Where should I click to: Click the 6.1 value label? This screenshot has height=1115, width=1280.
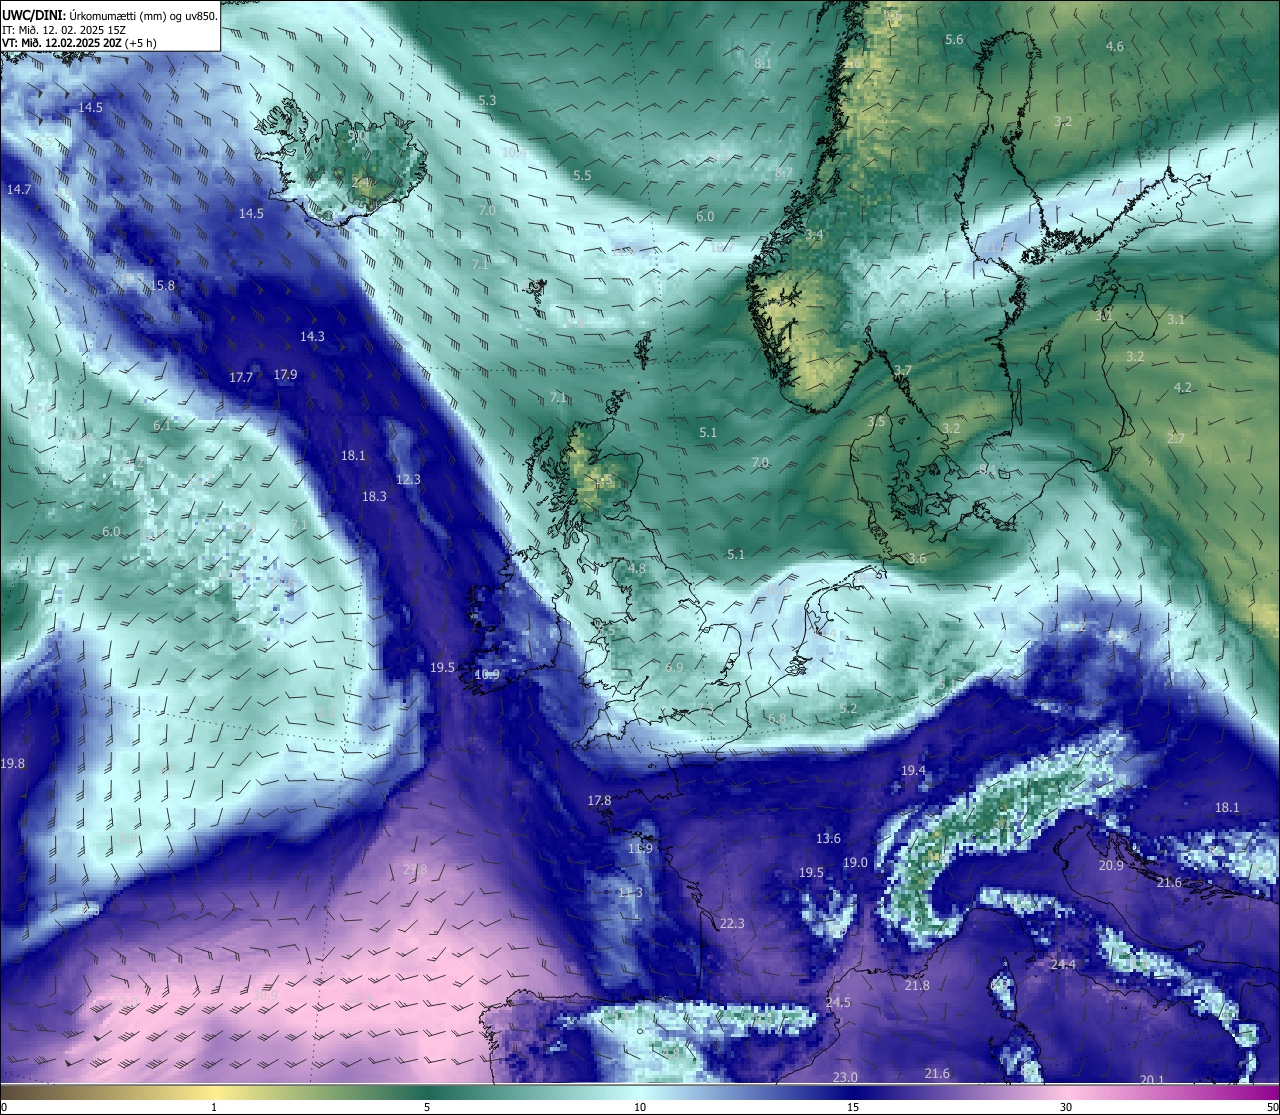pos(162,425)
